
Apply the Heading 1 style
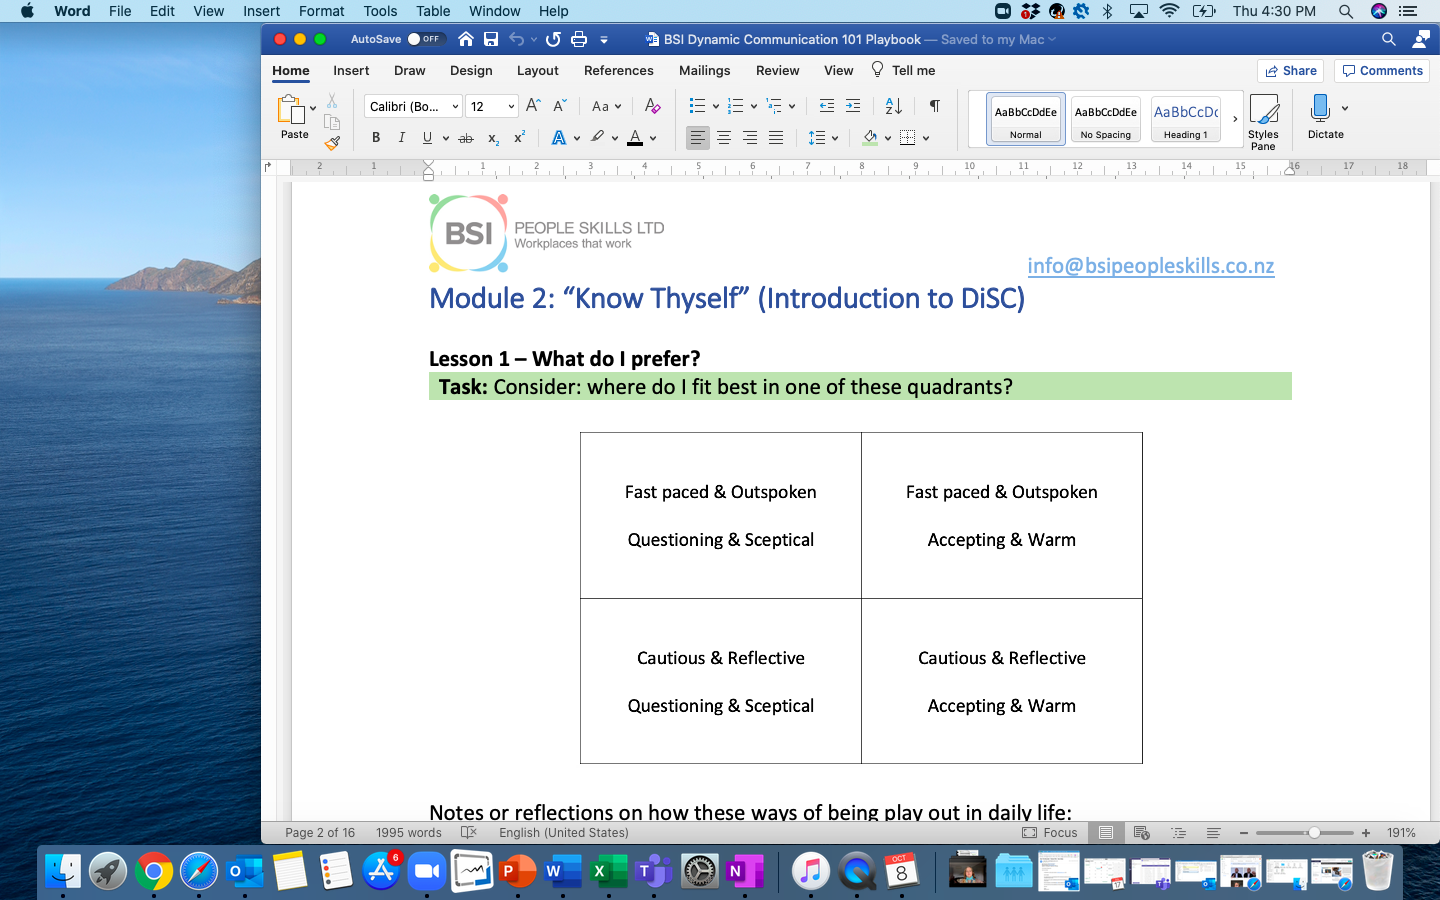tap(1186, 119)
